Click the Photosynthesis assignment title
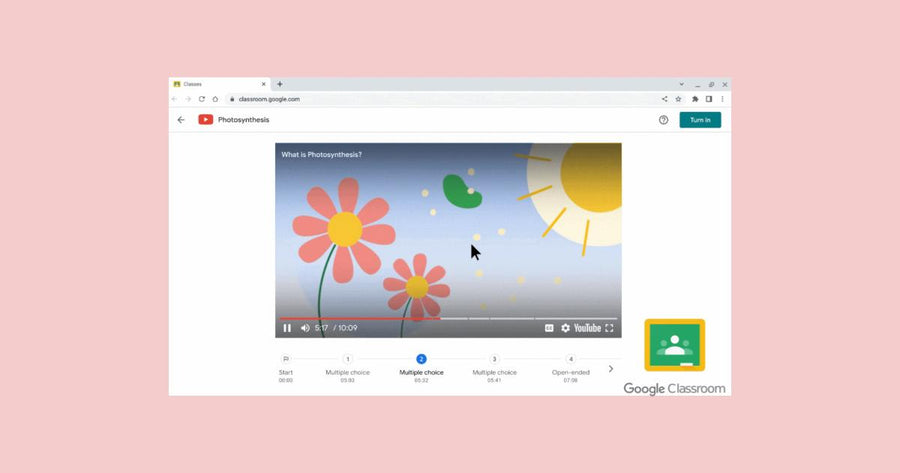The image size is (900, 473). pos(243,120)
